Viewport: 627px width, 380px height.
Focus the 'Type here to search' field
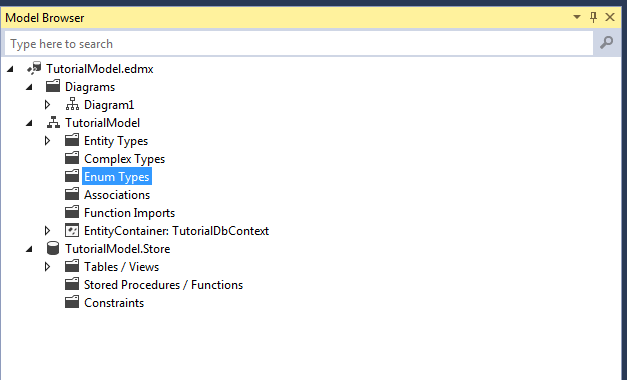point(299,43)
